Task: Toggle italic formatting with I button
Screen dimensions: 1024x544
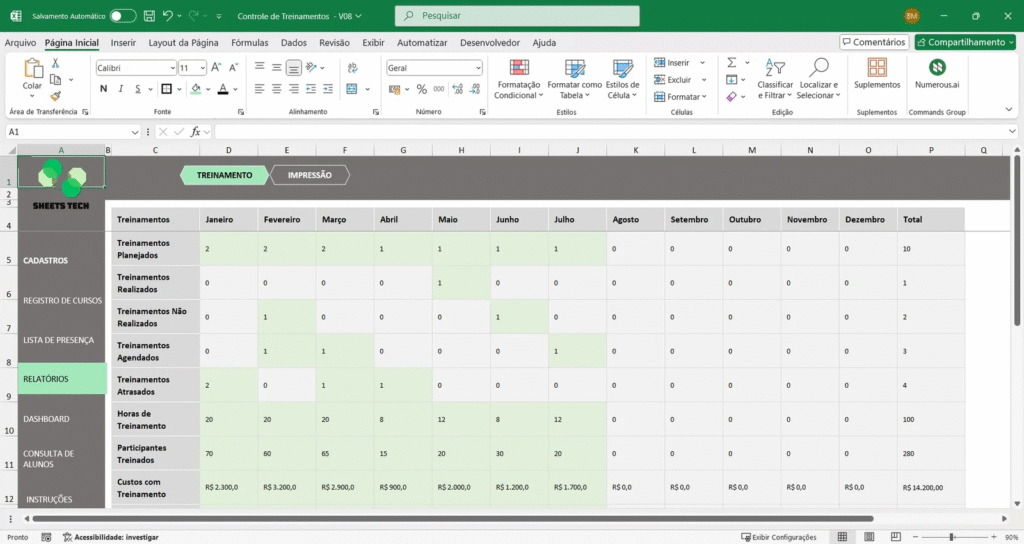Action: pos(120,89)
